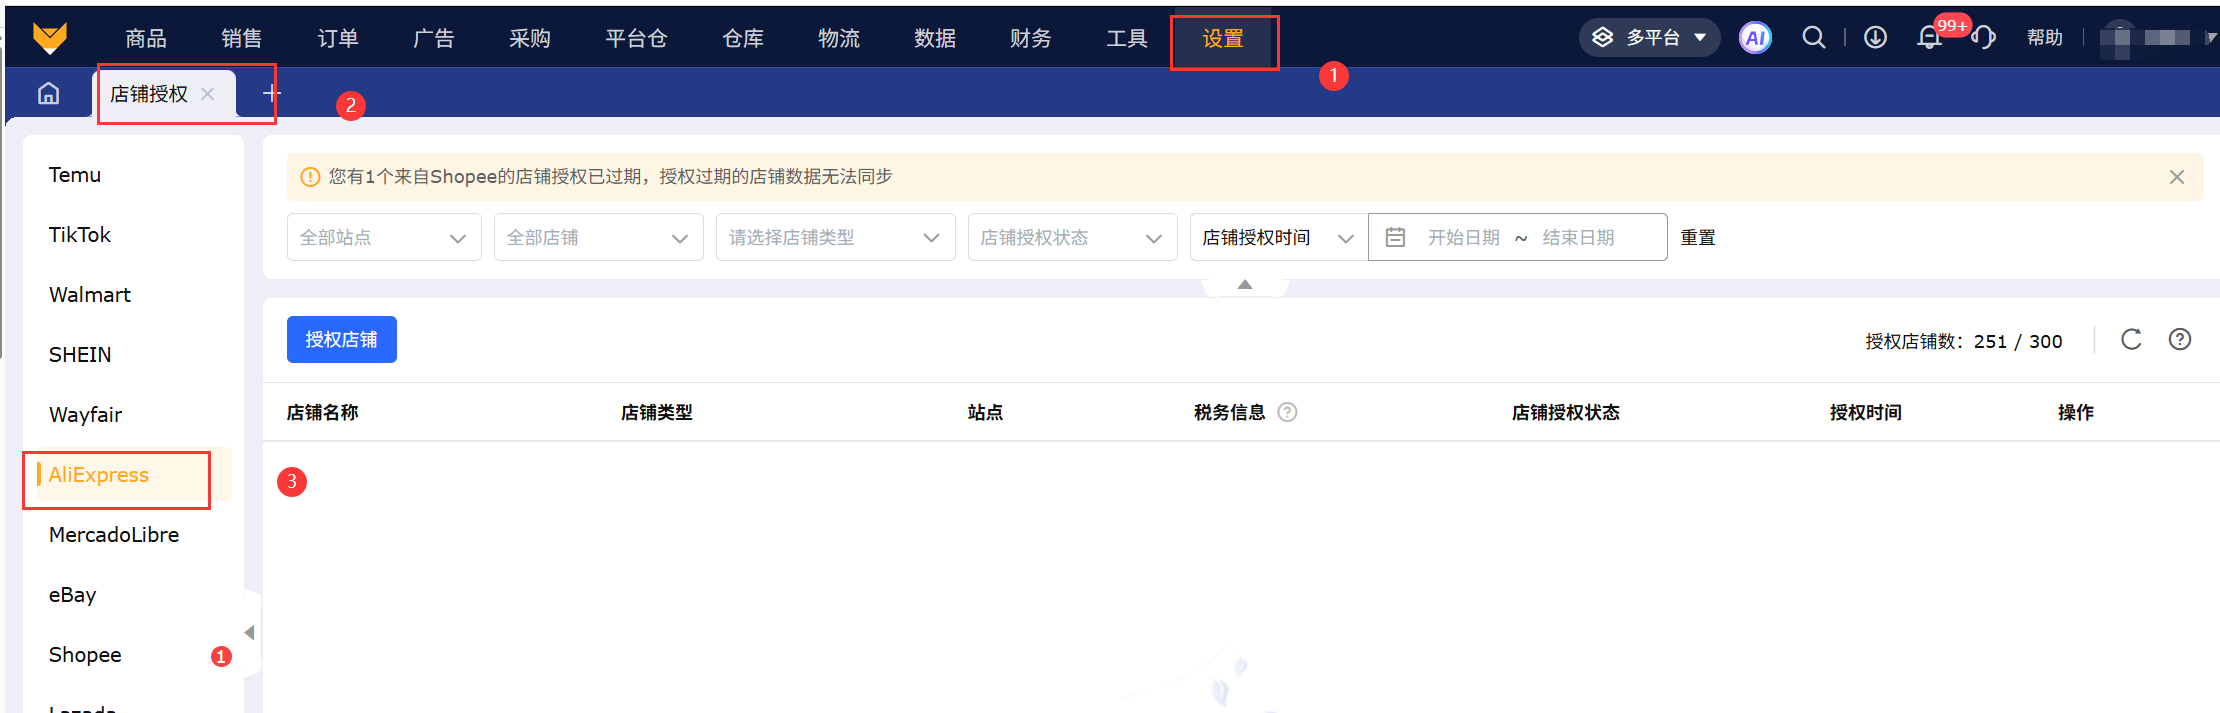Collapse the platform sidebar arrow

[x=249, y=632]
